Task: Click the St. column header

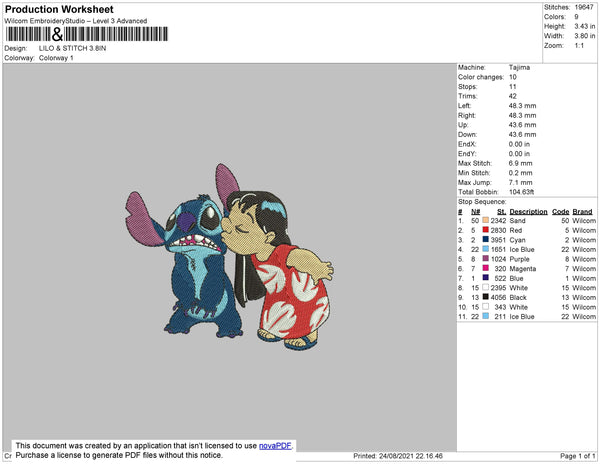Action: (x=503, y=212)
